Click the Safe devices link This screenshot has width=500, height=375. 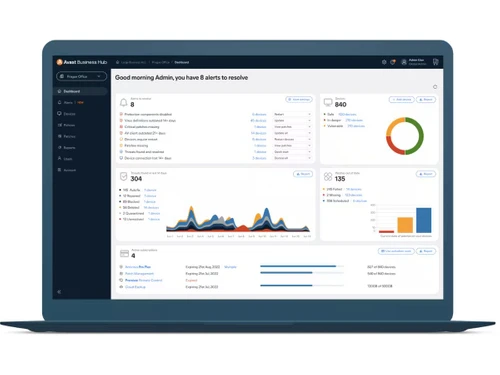tap(347, 114)
